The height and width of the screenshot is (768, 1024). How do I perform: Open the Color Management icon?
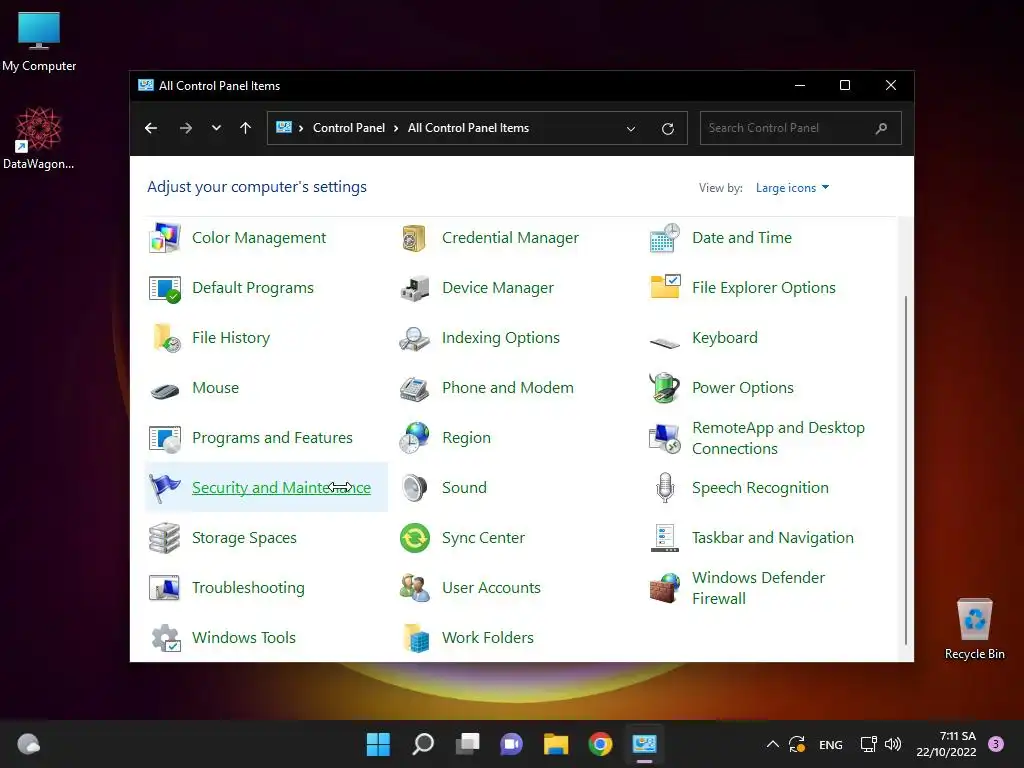[165, 238]
